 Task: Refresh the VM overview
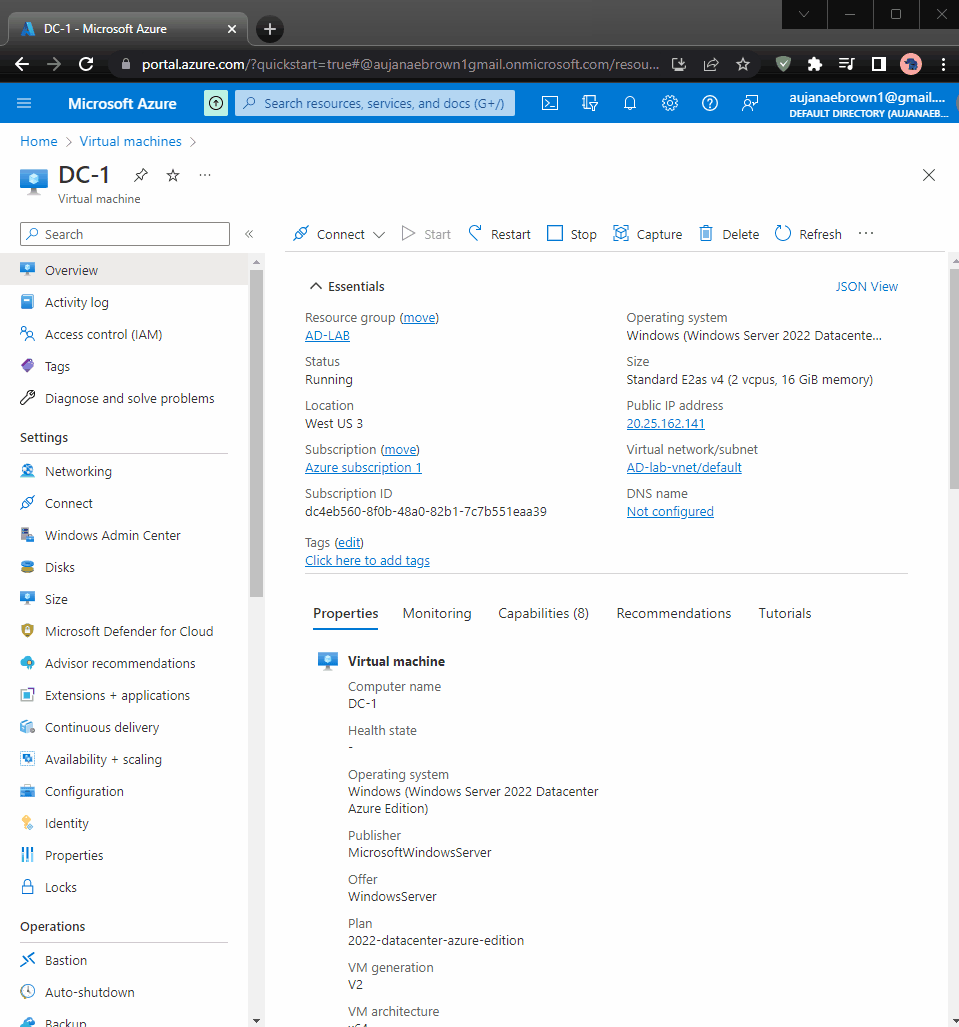[x=808, y=234]
